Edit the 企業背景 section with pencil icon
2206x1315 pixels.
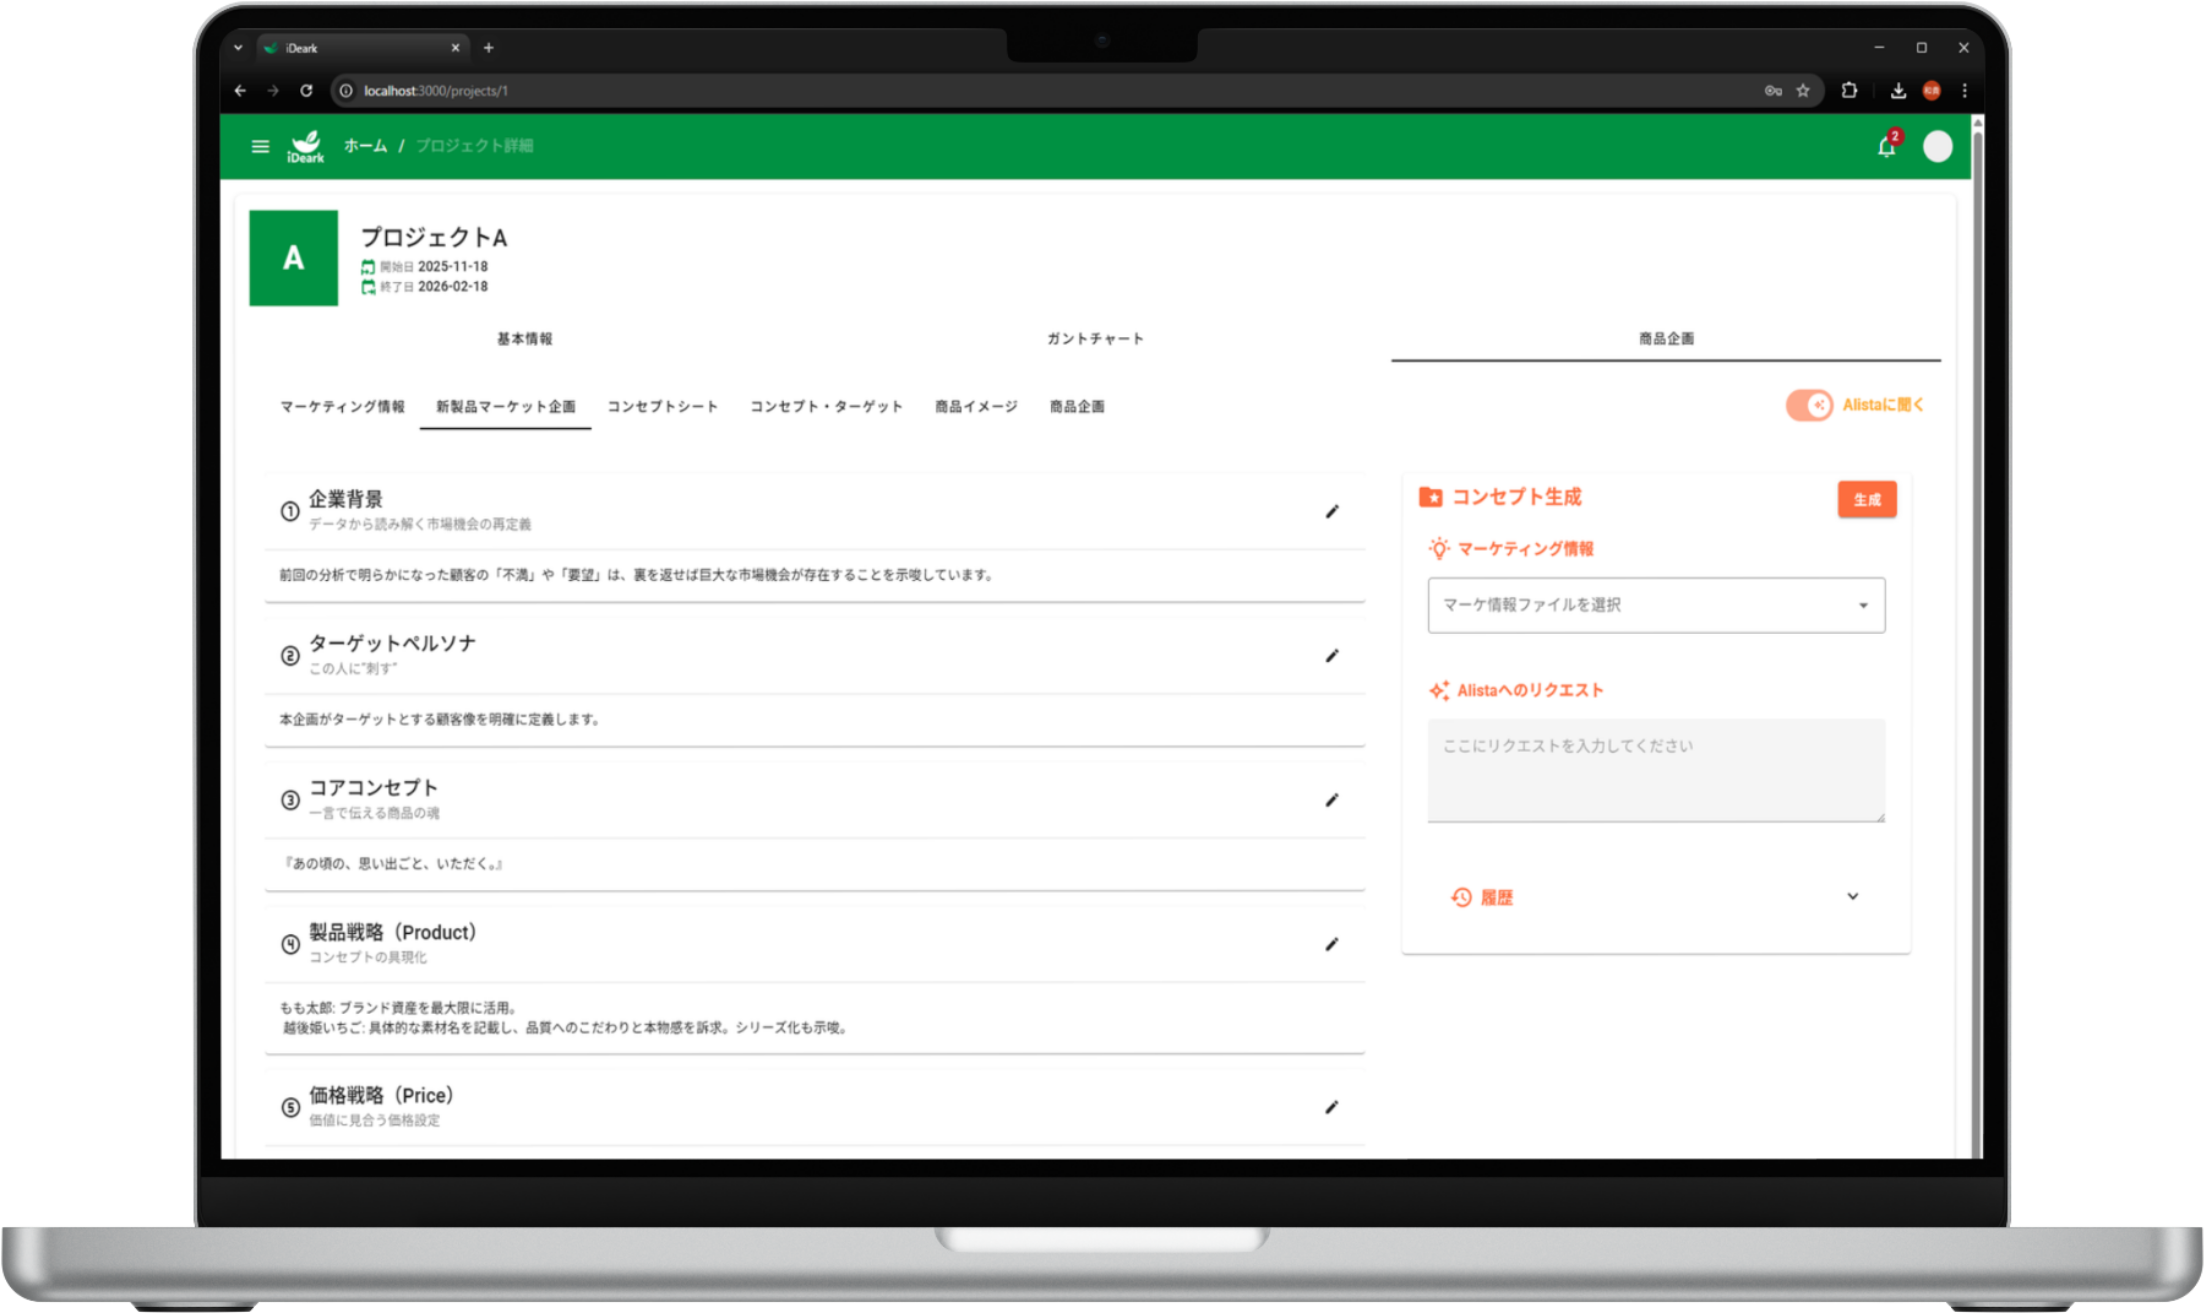tap(1331, 512)
